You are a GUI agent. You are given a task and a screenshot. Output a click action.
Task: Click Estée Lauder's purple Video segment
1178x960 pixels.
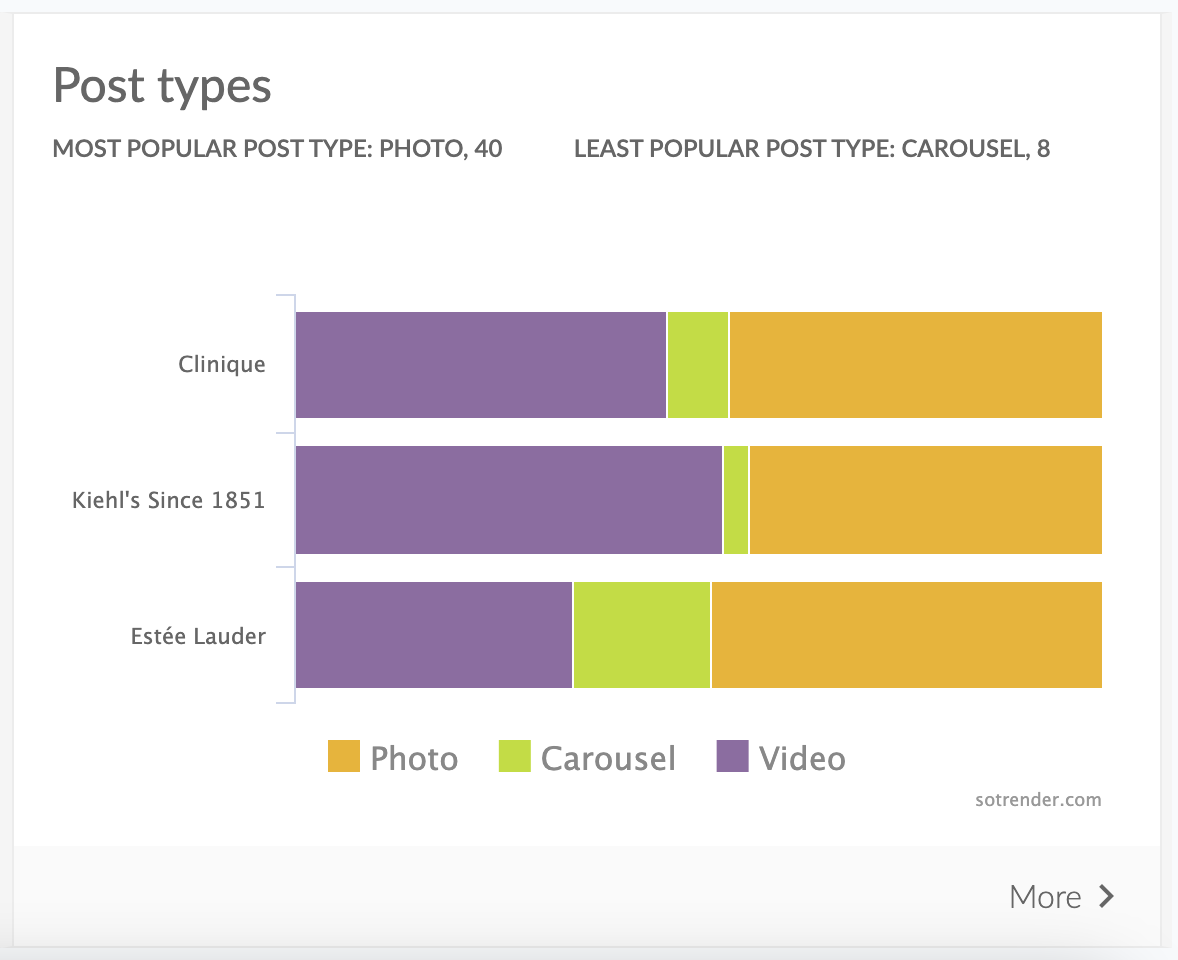point(434,635)
